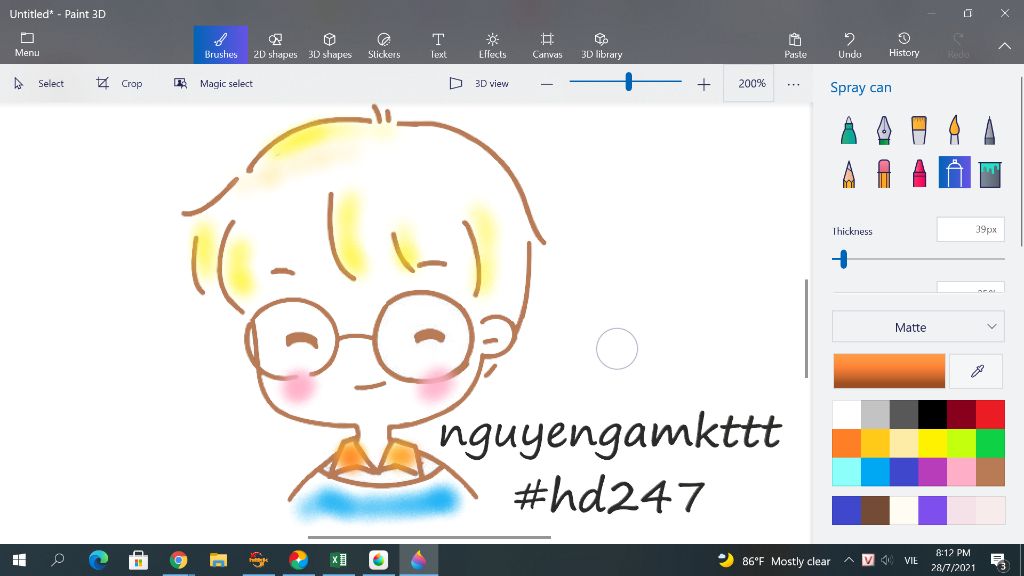Click the zoom in plus button
Image resolution: width=1024 pixels, height=576 pixels.
coord(703,84)
